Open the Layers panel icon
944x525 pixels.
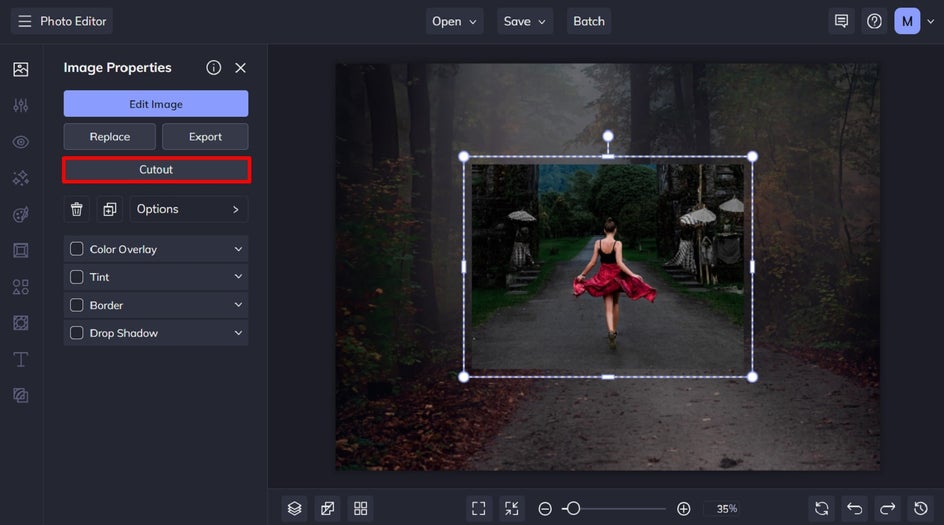[x=294, y=508]
